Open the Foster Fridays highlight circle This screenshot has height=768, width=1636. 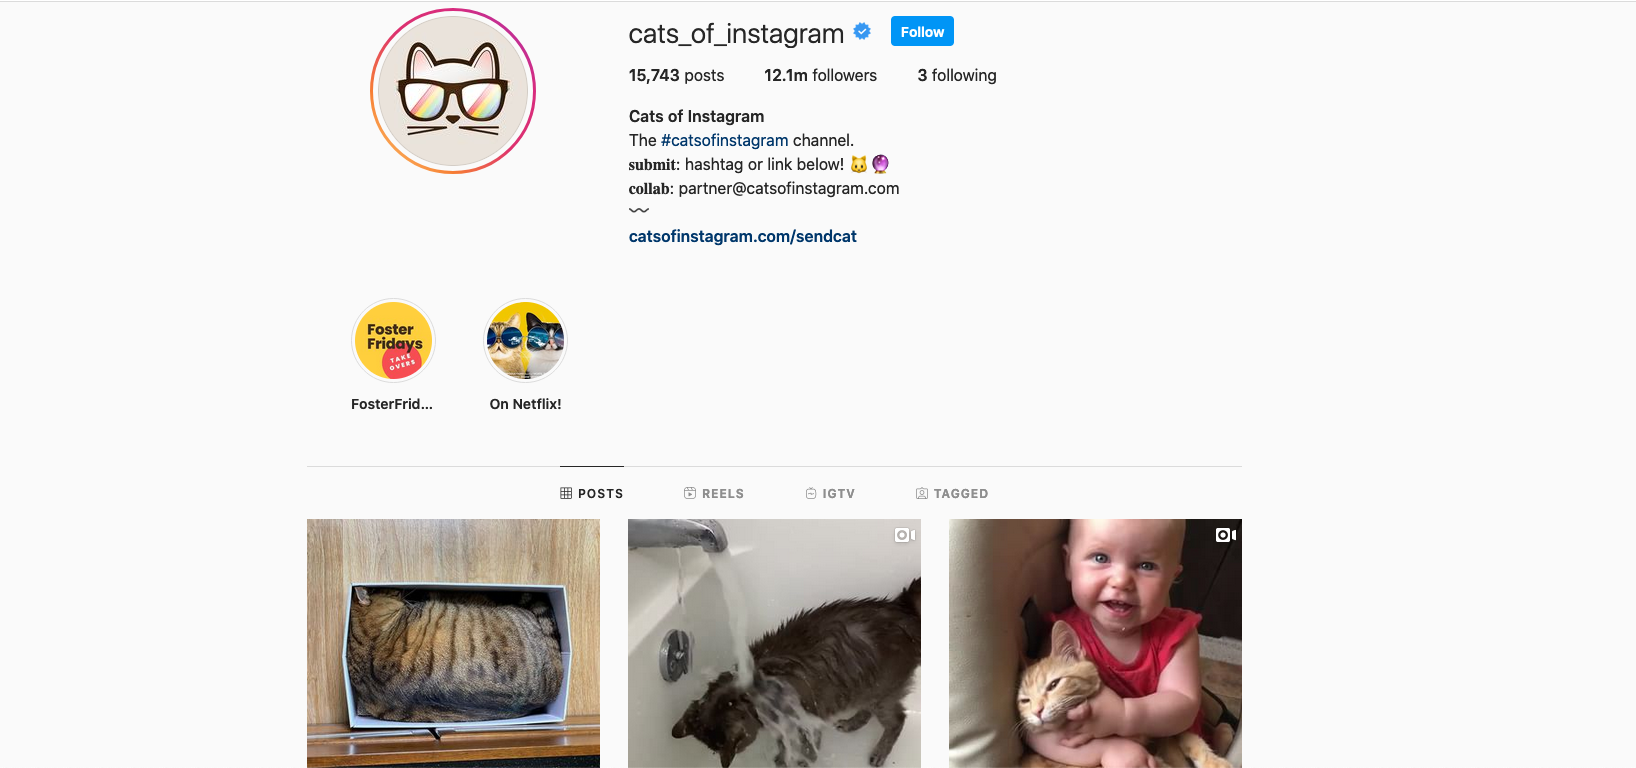pos(394,341)
